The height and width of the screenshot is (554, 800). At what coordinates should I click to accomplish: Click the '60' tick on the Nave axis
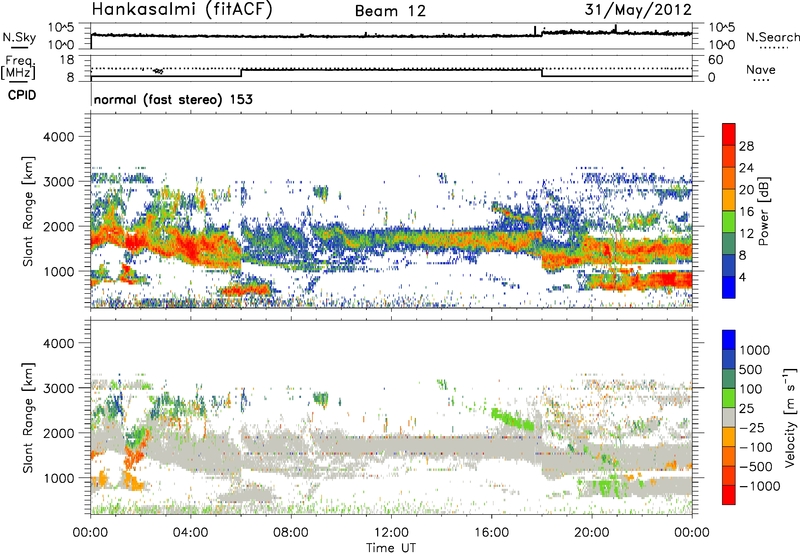click(715, 60)
